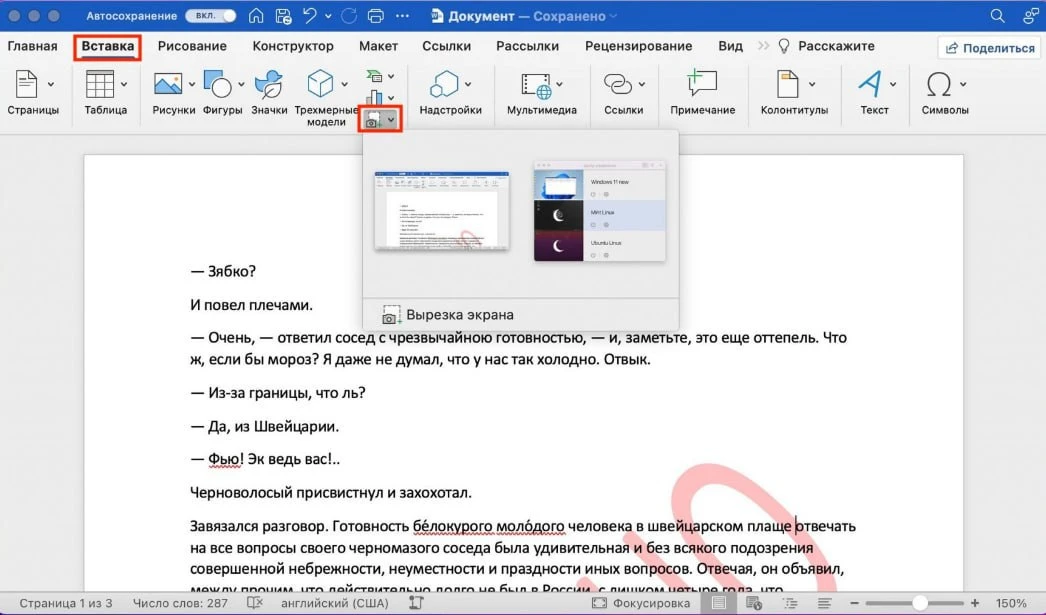Click the Трехмерные модели cube icon
The image size is (1046, 615).
click(x=320, y=84)
